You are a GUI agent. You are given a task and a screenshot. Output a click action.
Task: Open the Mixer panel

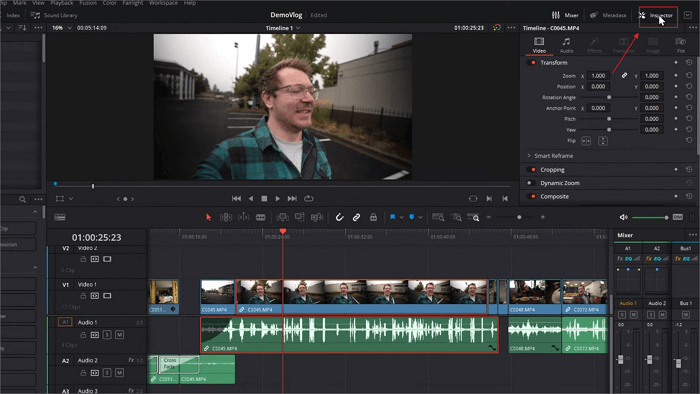[565, 15]
